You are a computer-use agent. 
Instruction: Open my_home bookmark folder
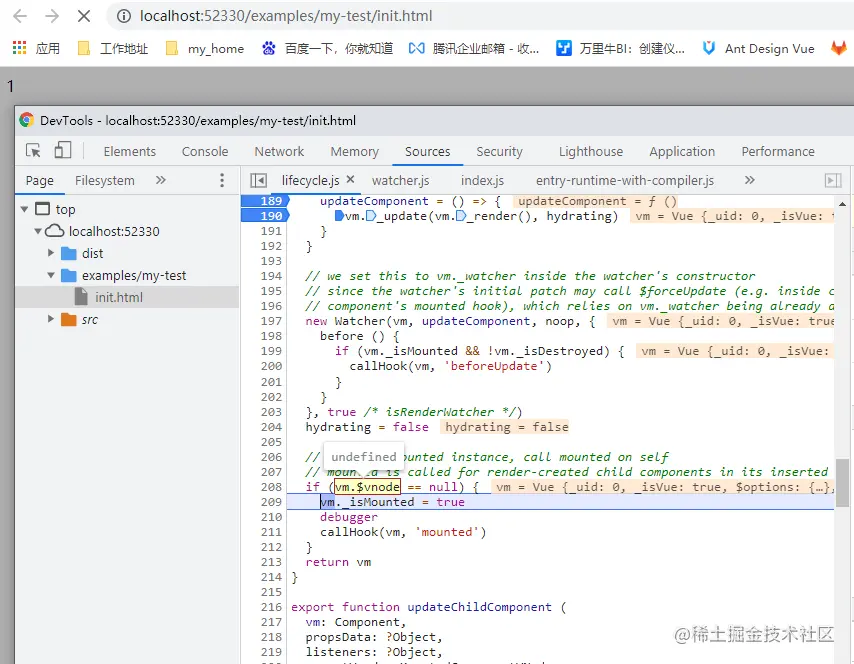point(205,48)
